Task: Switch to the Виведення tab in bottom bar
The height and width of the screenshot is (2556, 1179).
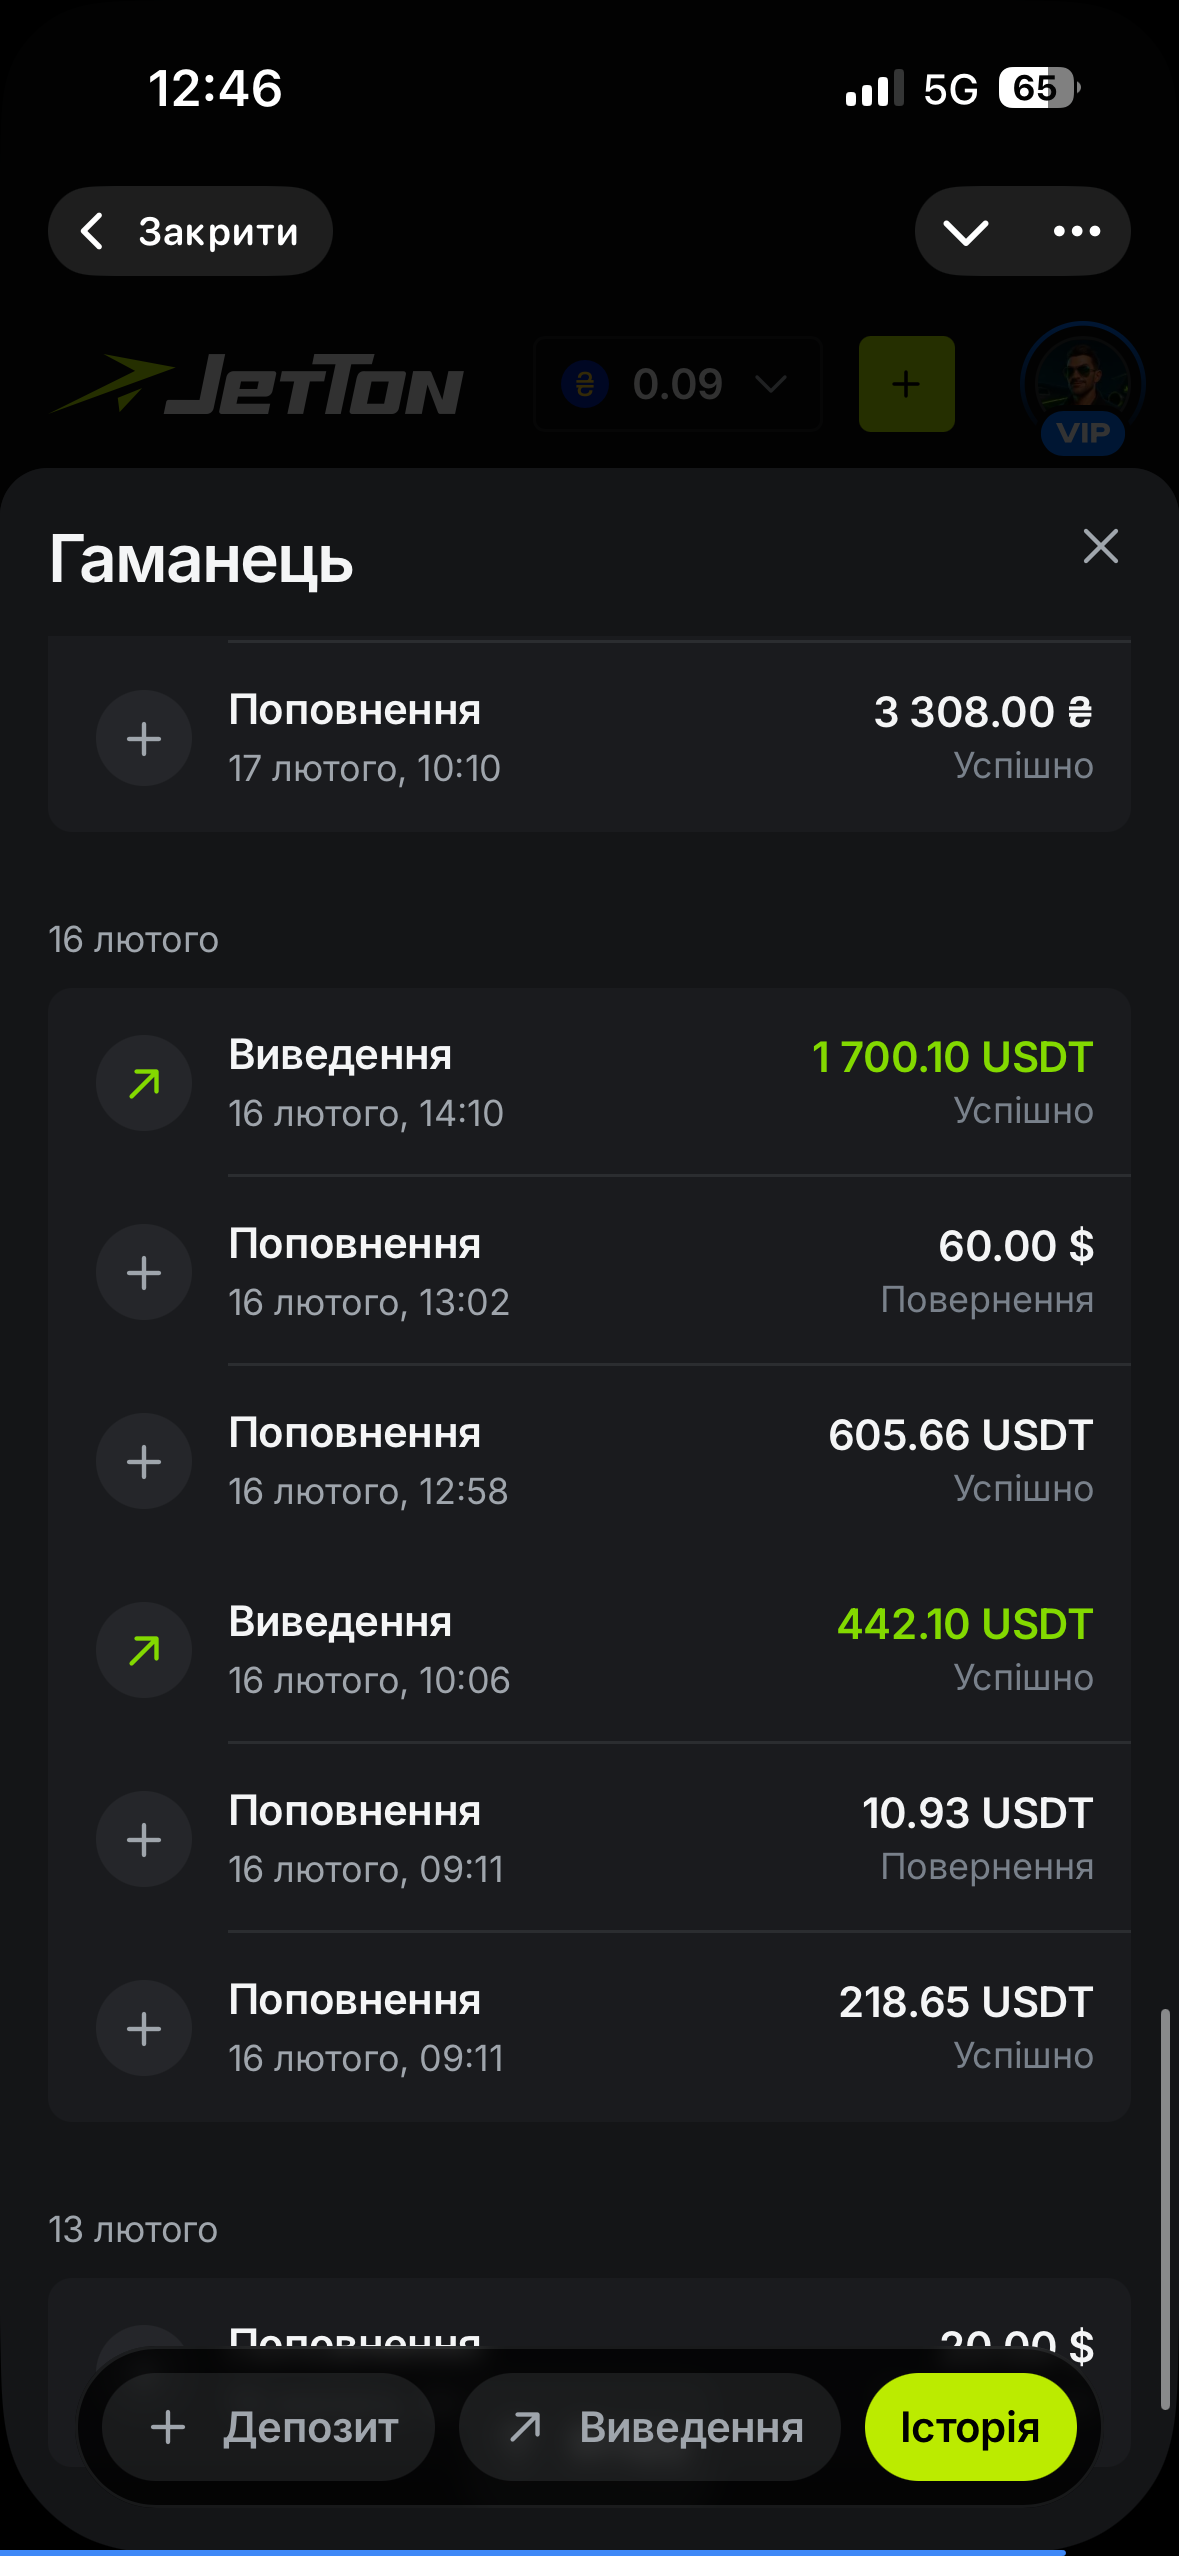Action: coord(650,2427)
